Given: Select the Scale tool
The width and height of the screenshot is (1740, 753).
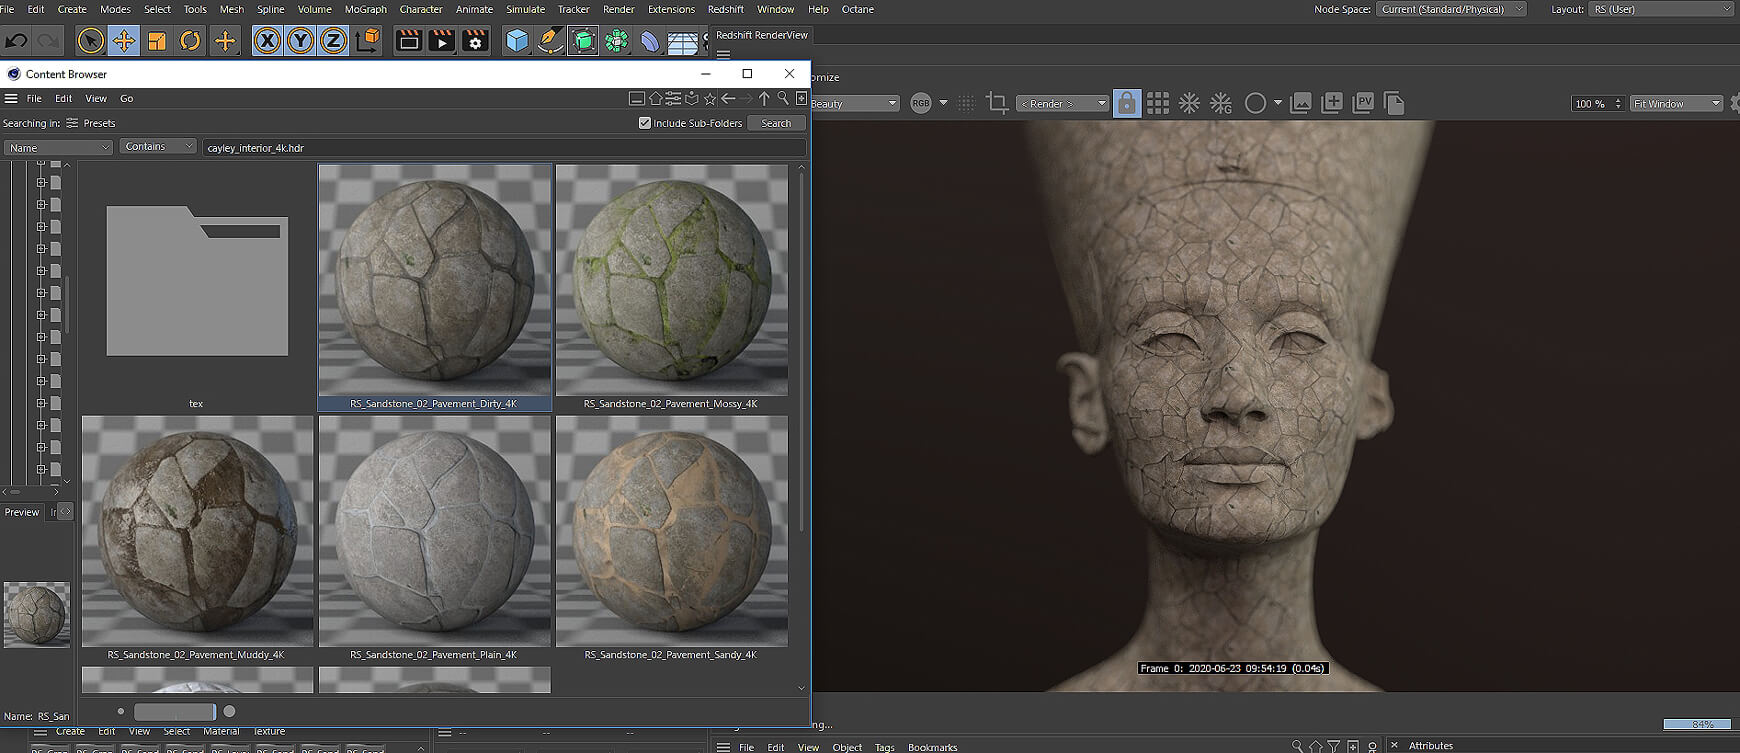Looking at the screenshot, I should point(157,41).
